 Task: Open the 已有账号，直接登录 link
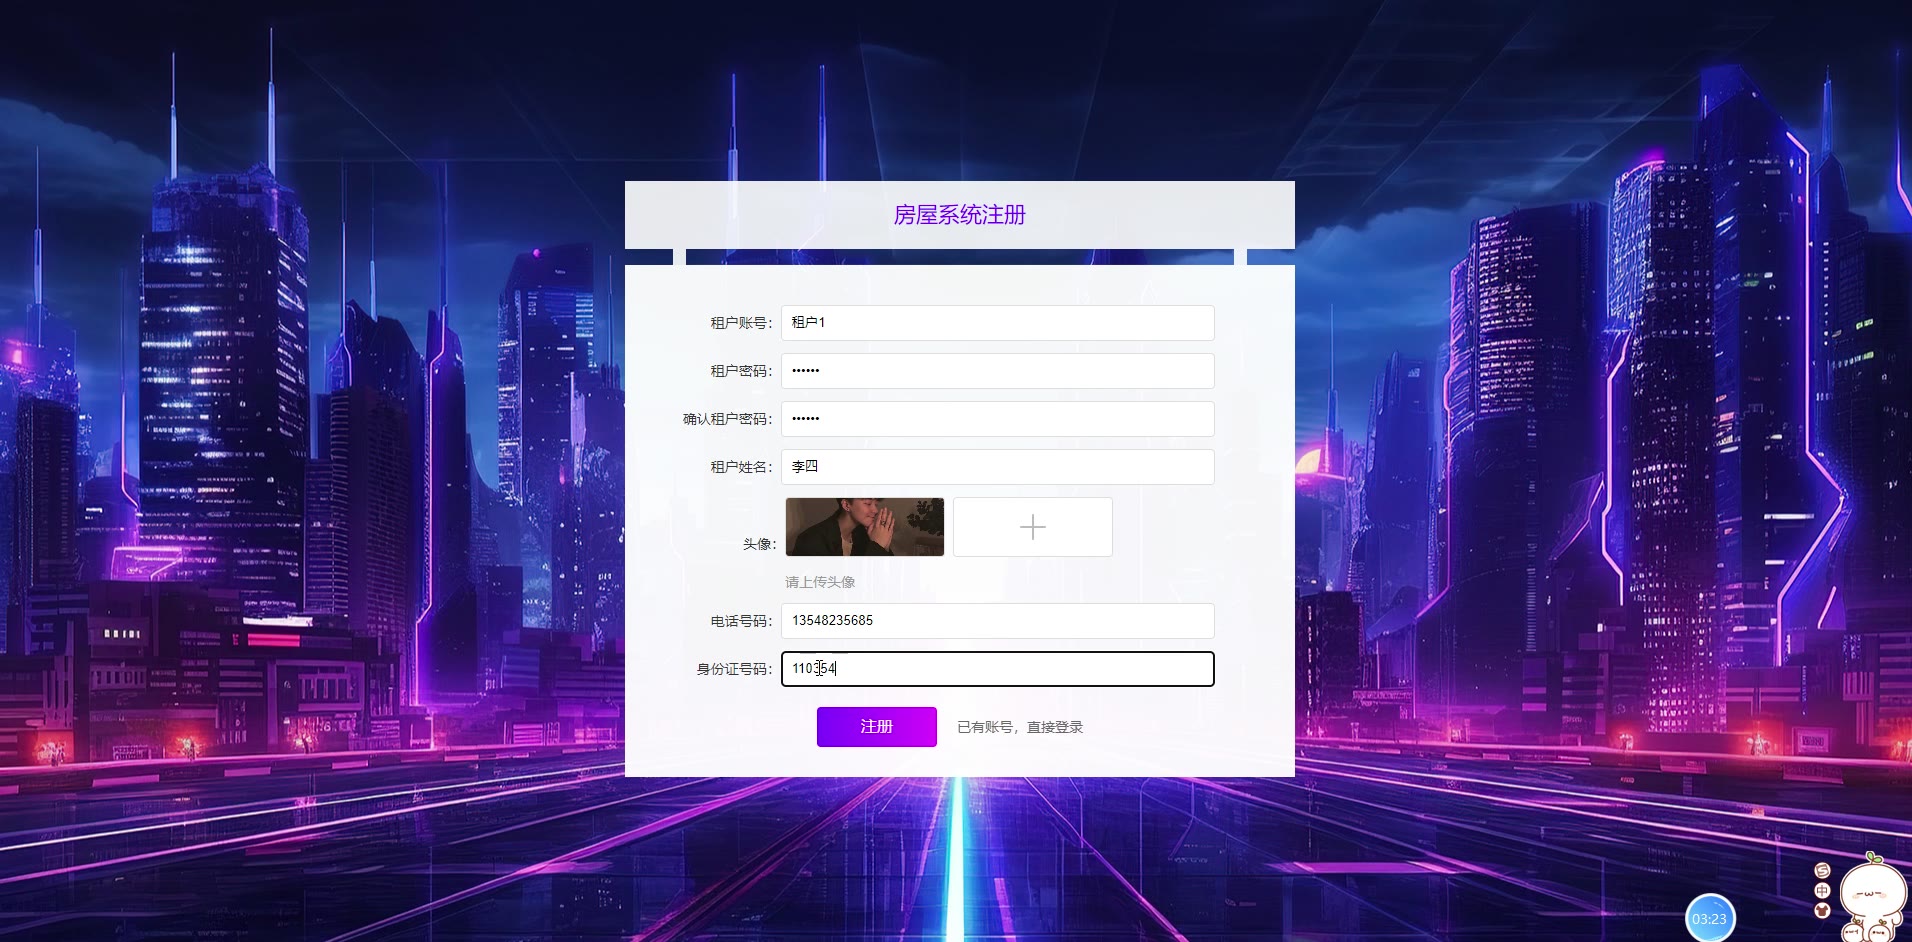(1020, 727)
